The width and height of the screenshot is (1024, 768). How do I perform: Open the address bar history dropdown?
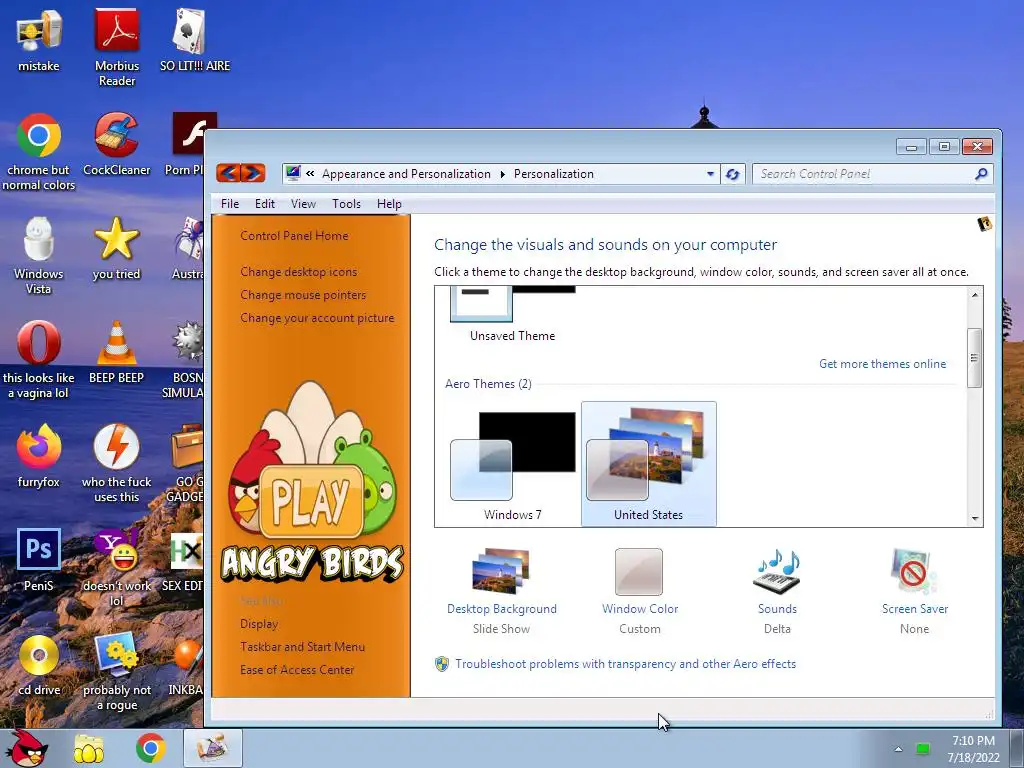(x=711, y=174)
